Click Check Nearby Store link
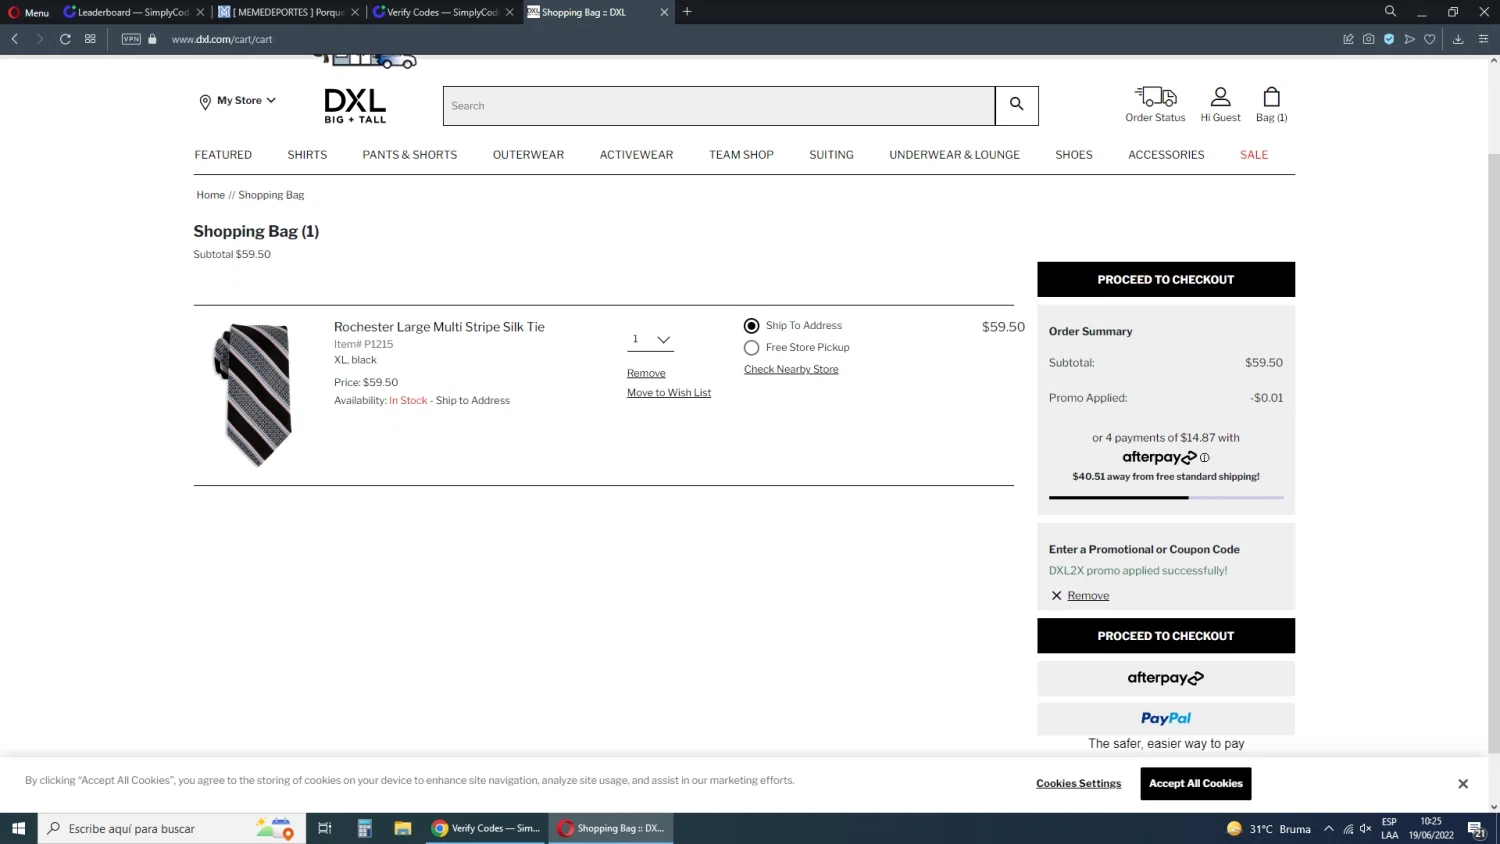Image resolution: width=1500 pixels, height=844 pixels. tap(791, 369)
